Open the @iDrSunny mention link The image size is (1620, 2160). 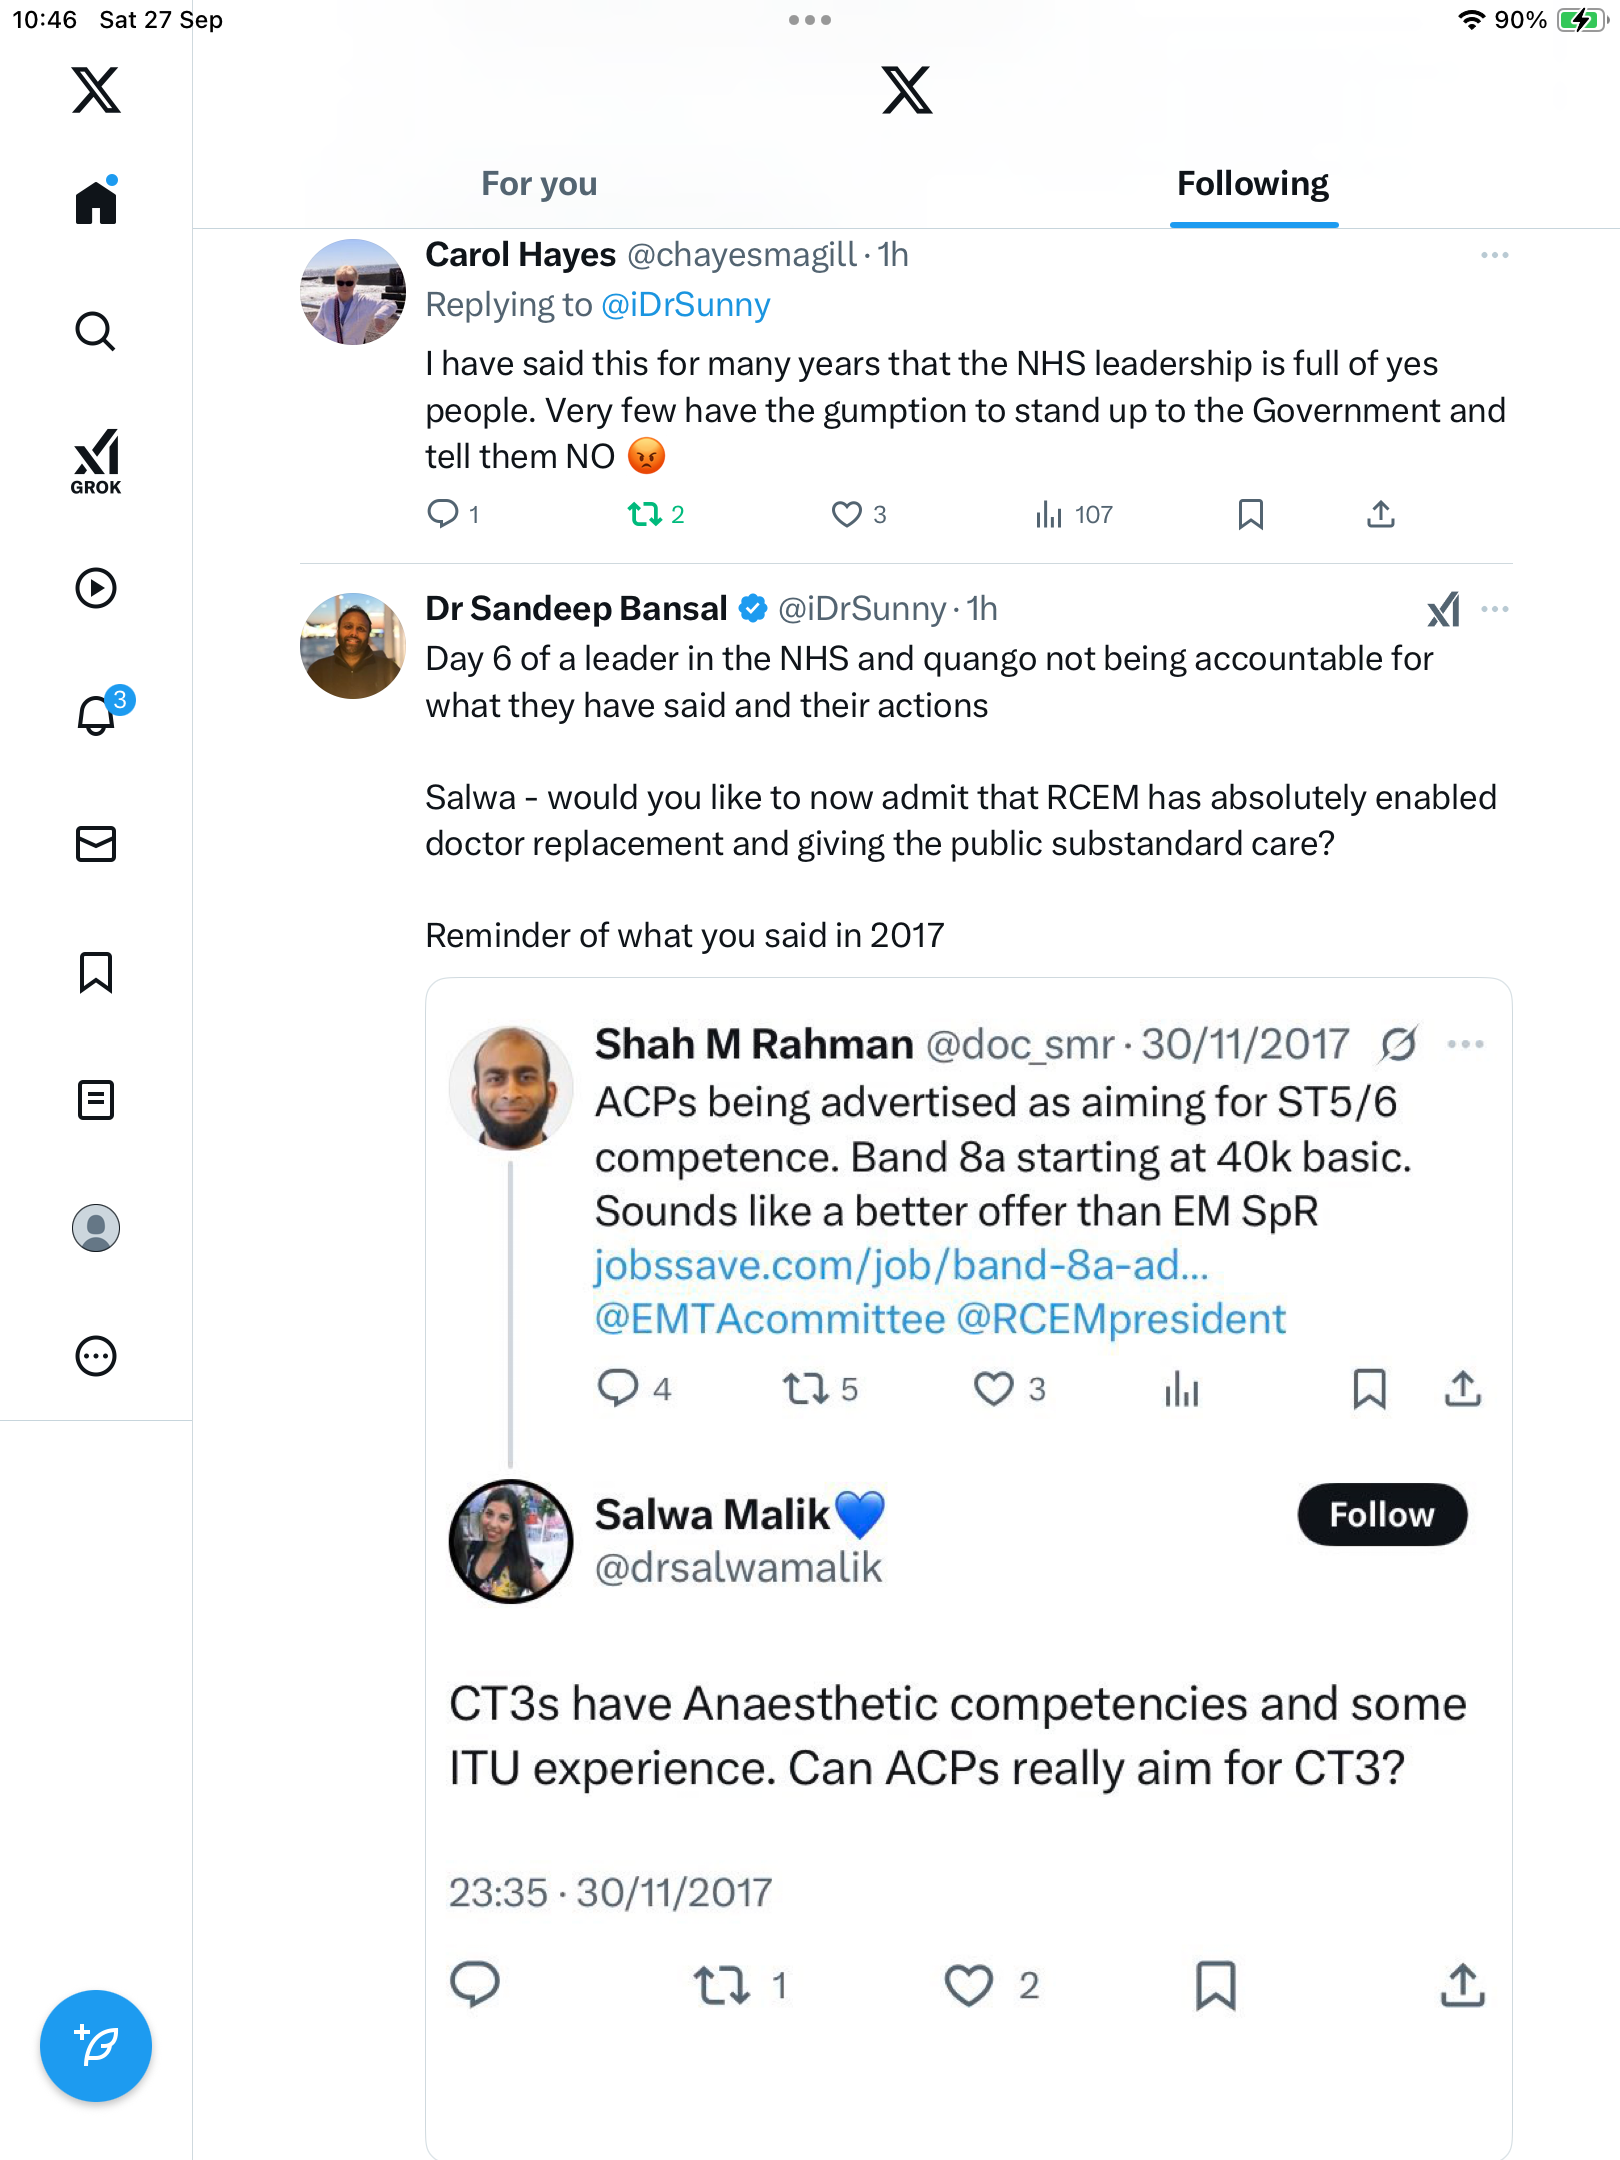pyautogui.click(x=686, y=305)
